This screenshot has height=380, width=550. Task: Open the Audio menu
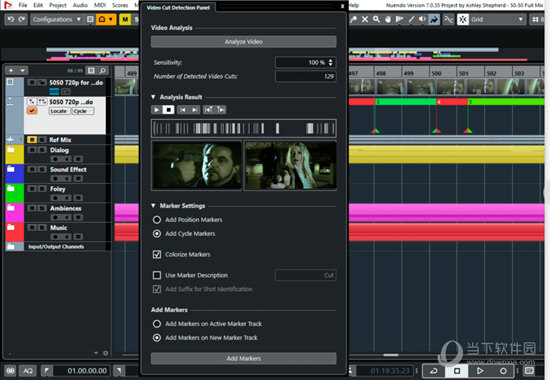click(x=80, y=5)
